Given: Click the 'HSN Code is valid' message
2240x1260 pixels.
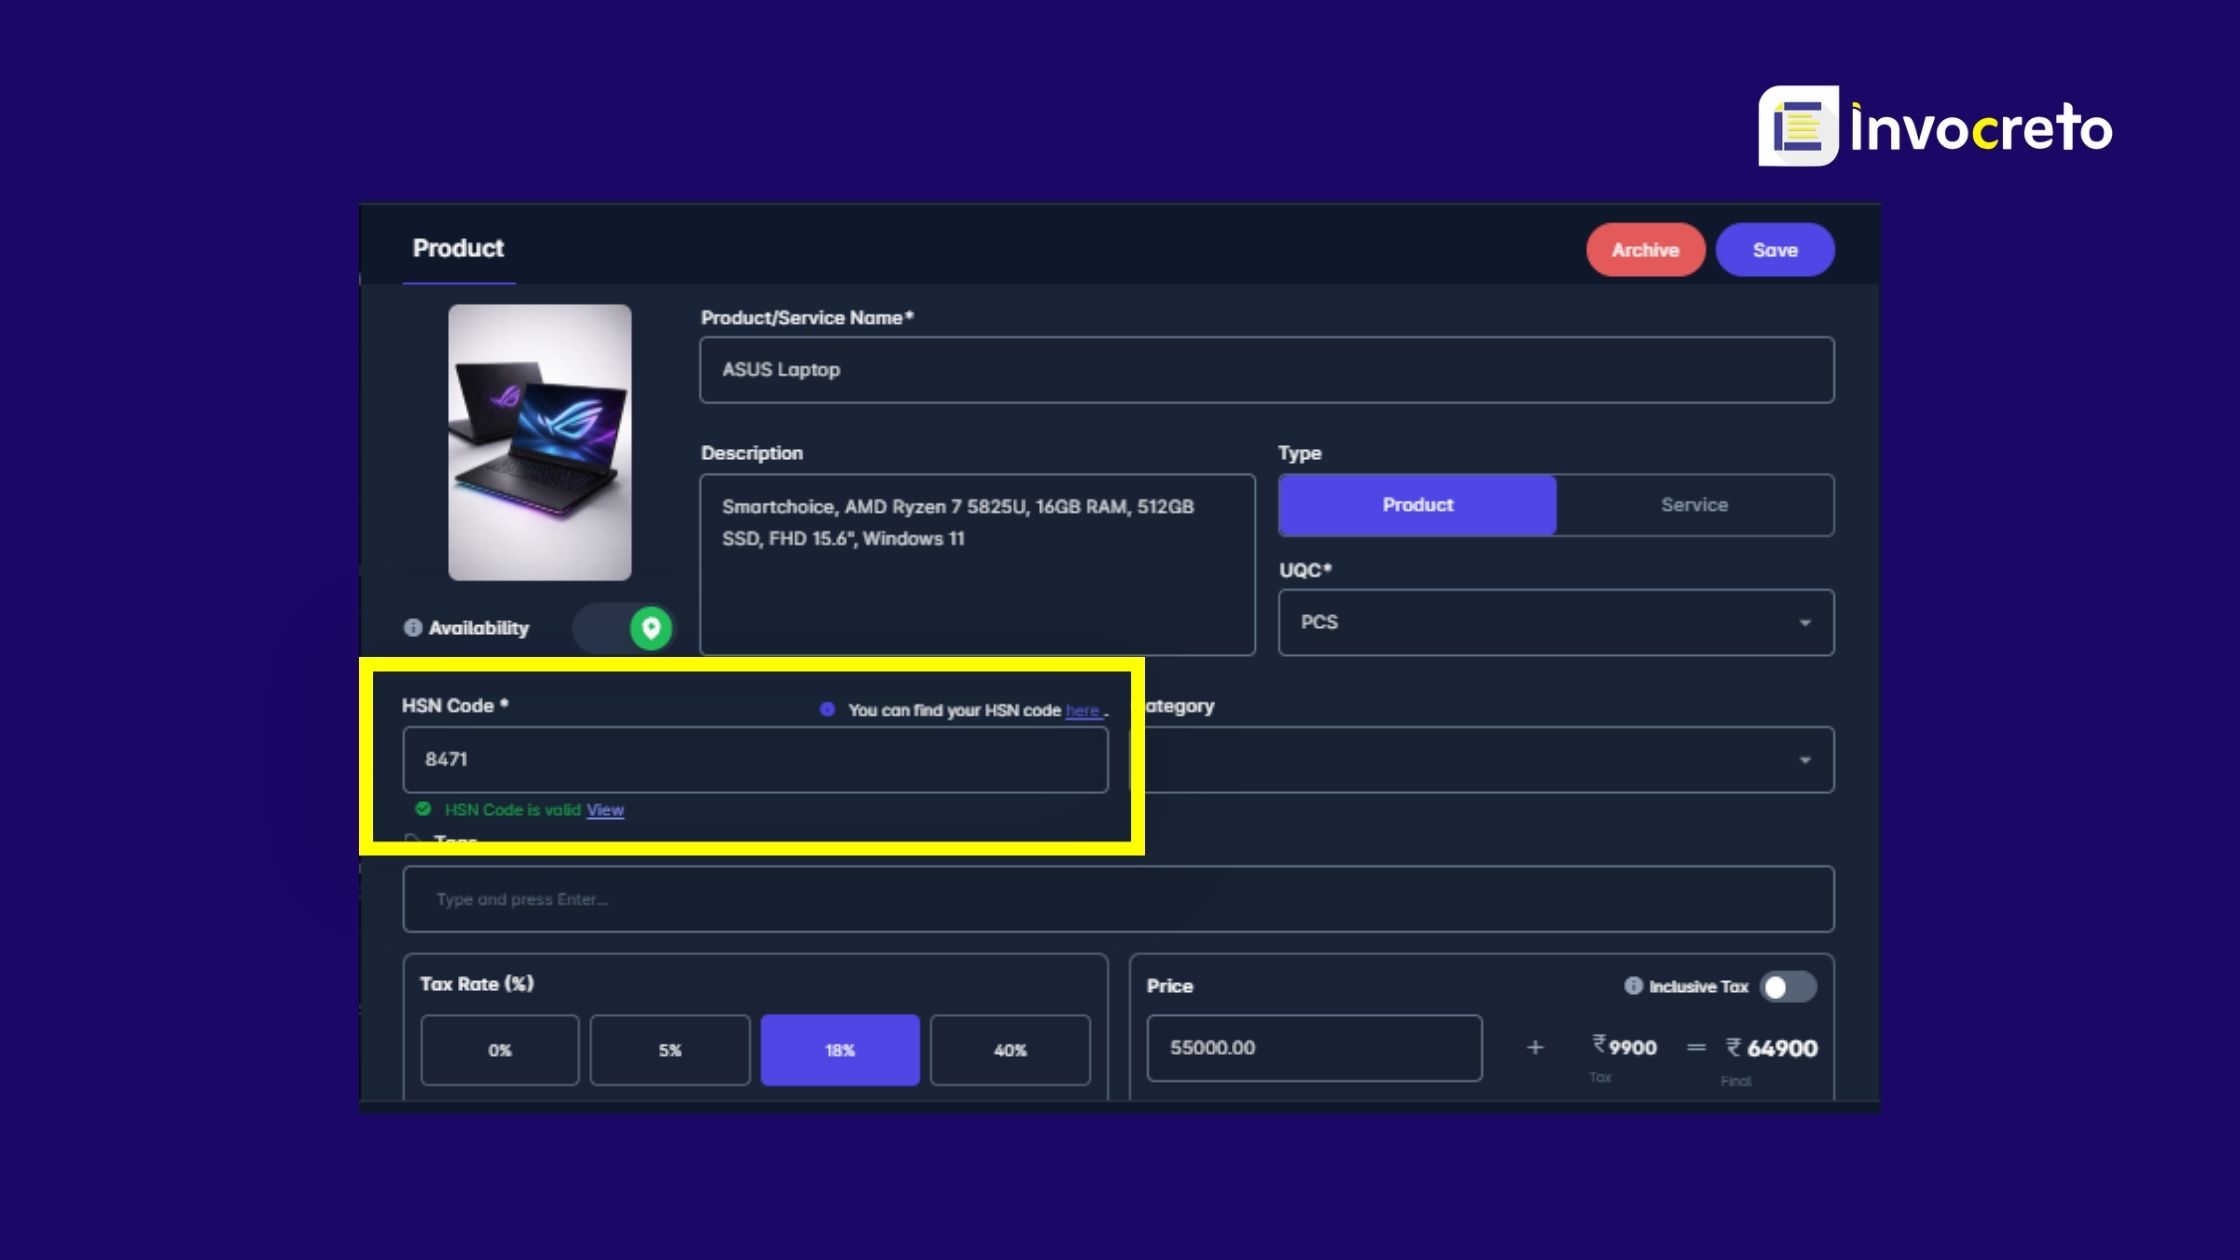Looking at the screenshot, I should 513,810.
